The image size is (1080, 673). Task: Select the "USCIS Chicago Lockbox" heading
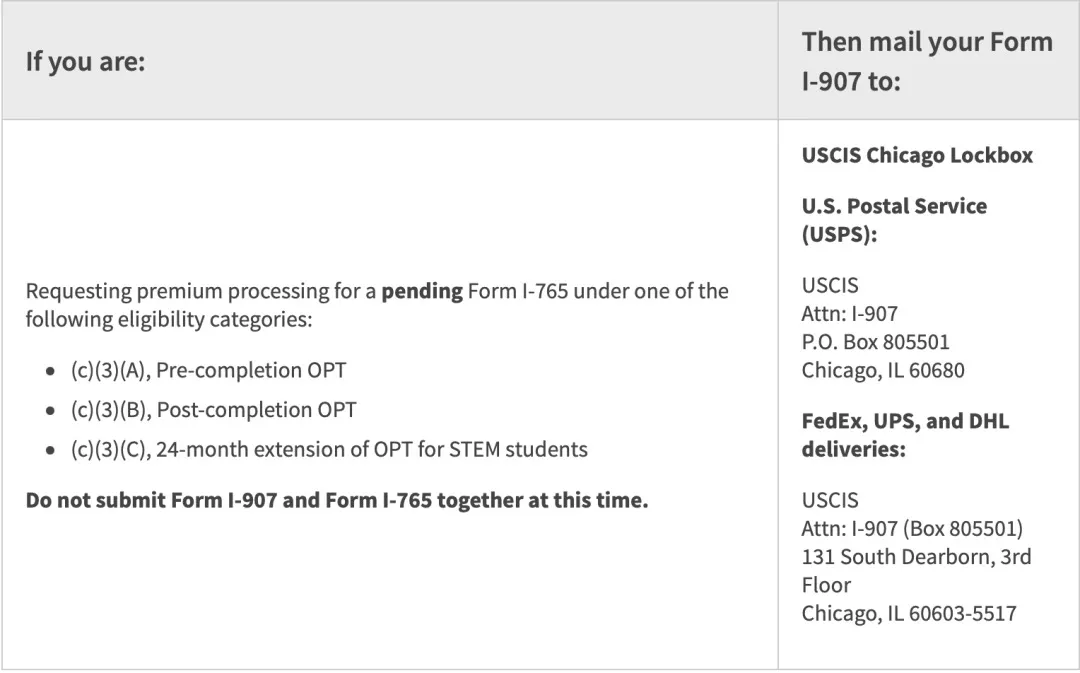tap(917, 155)
